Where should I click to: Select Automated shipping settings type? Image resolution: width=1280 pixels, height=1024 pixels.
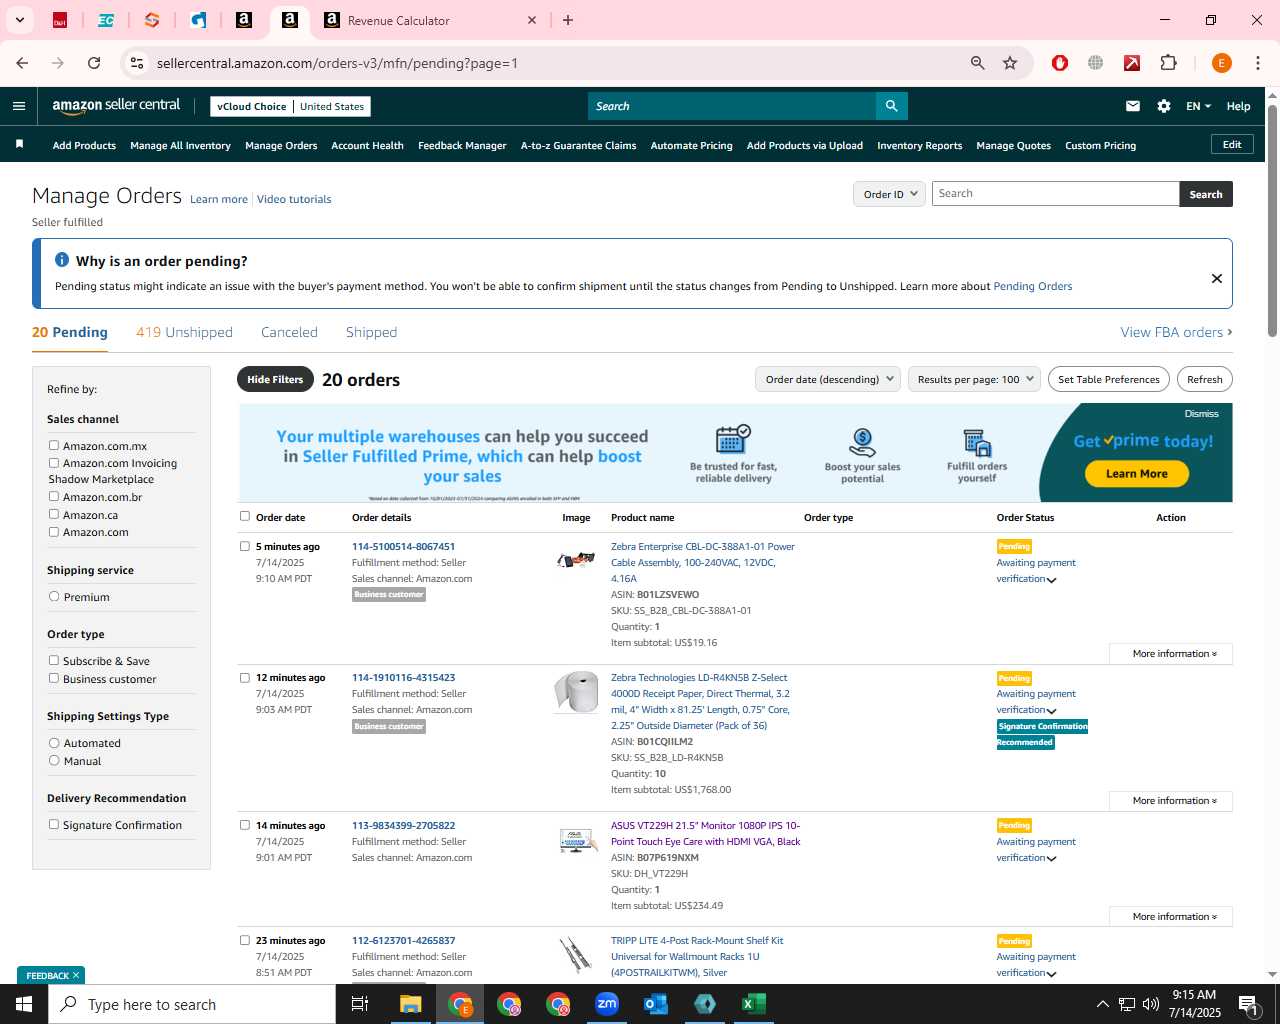tap(54, 743)
